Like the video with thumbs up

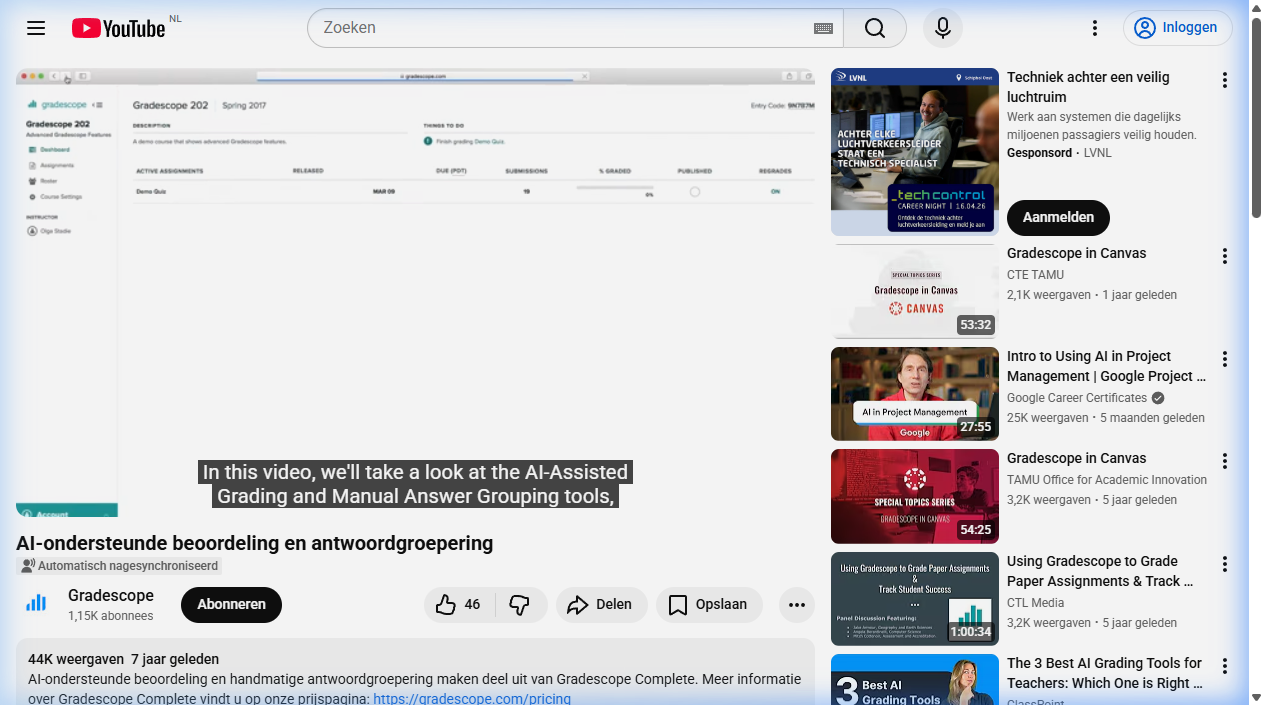pyautogui.click(x=459, y=605)
